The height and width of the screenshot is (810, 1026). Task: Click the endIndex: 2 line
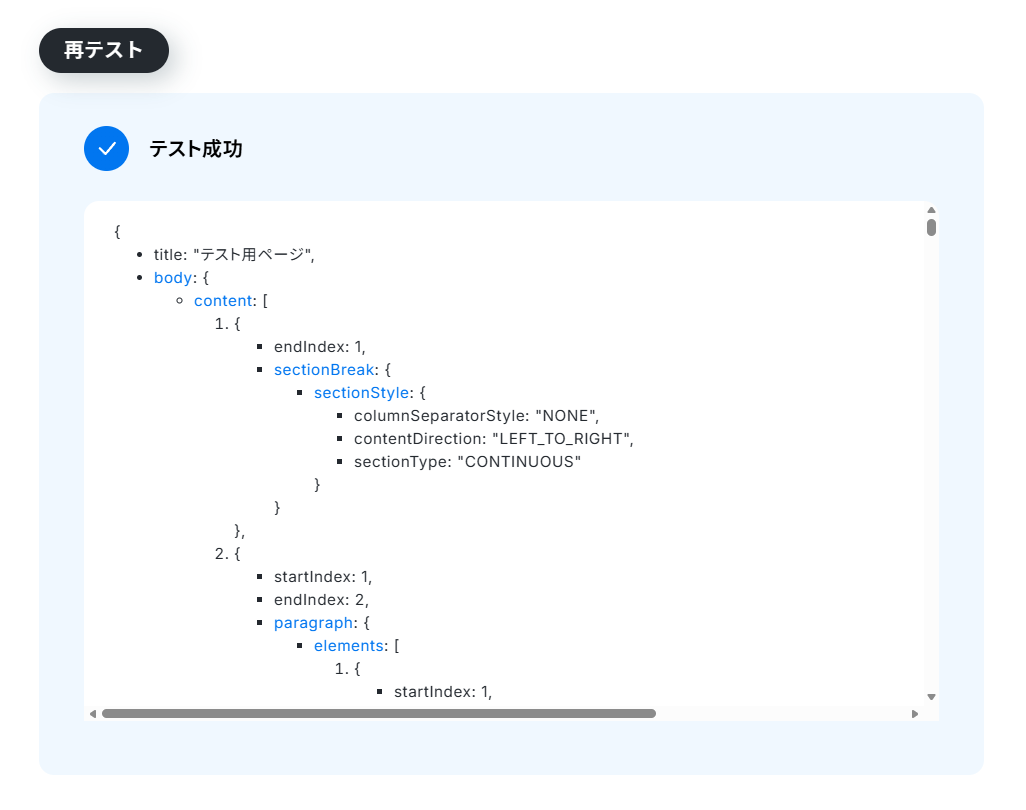321,600
